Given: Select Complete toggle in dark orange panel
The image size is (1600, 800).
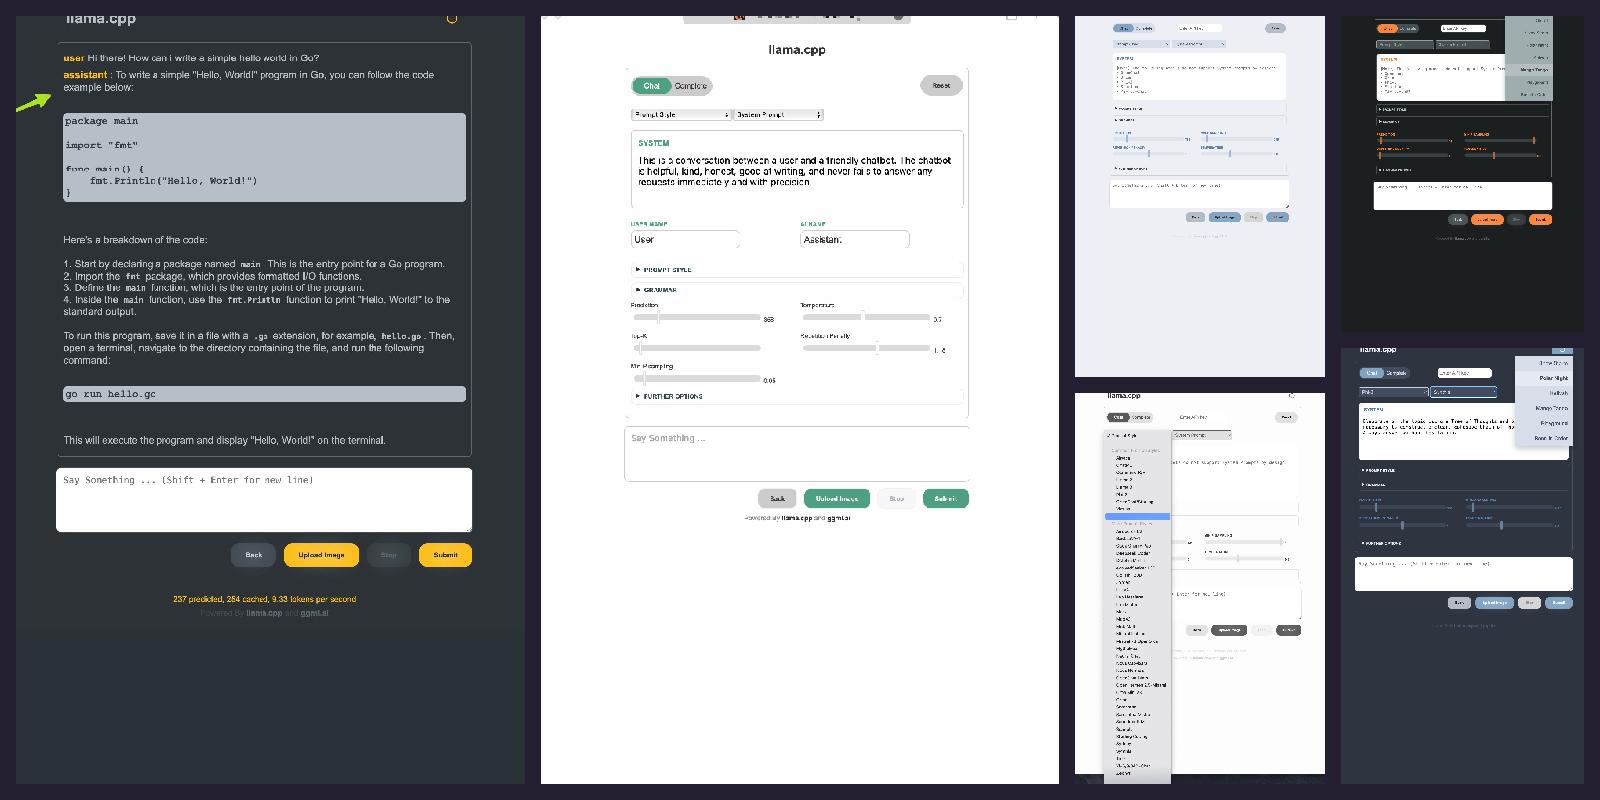Looking at the screenshot, I should [1408, 29].
